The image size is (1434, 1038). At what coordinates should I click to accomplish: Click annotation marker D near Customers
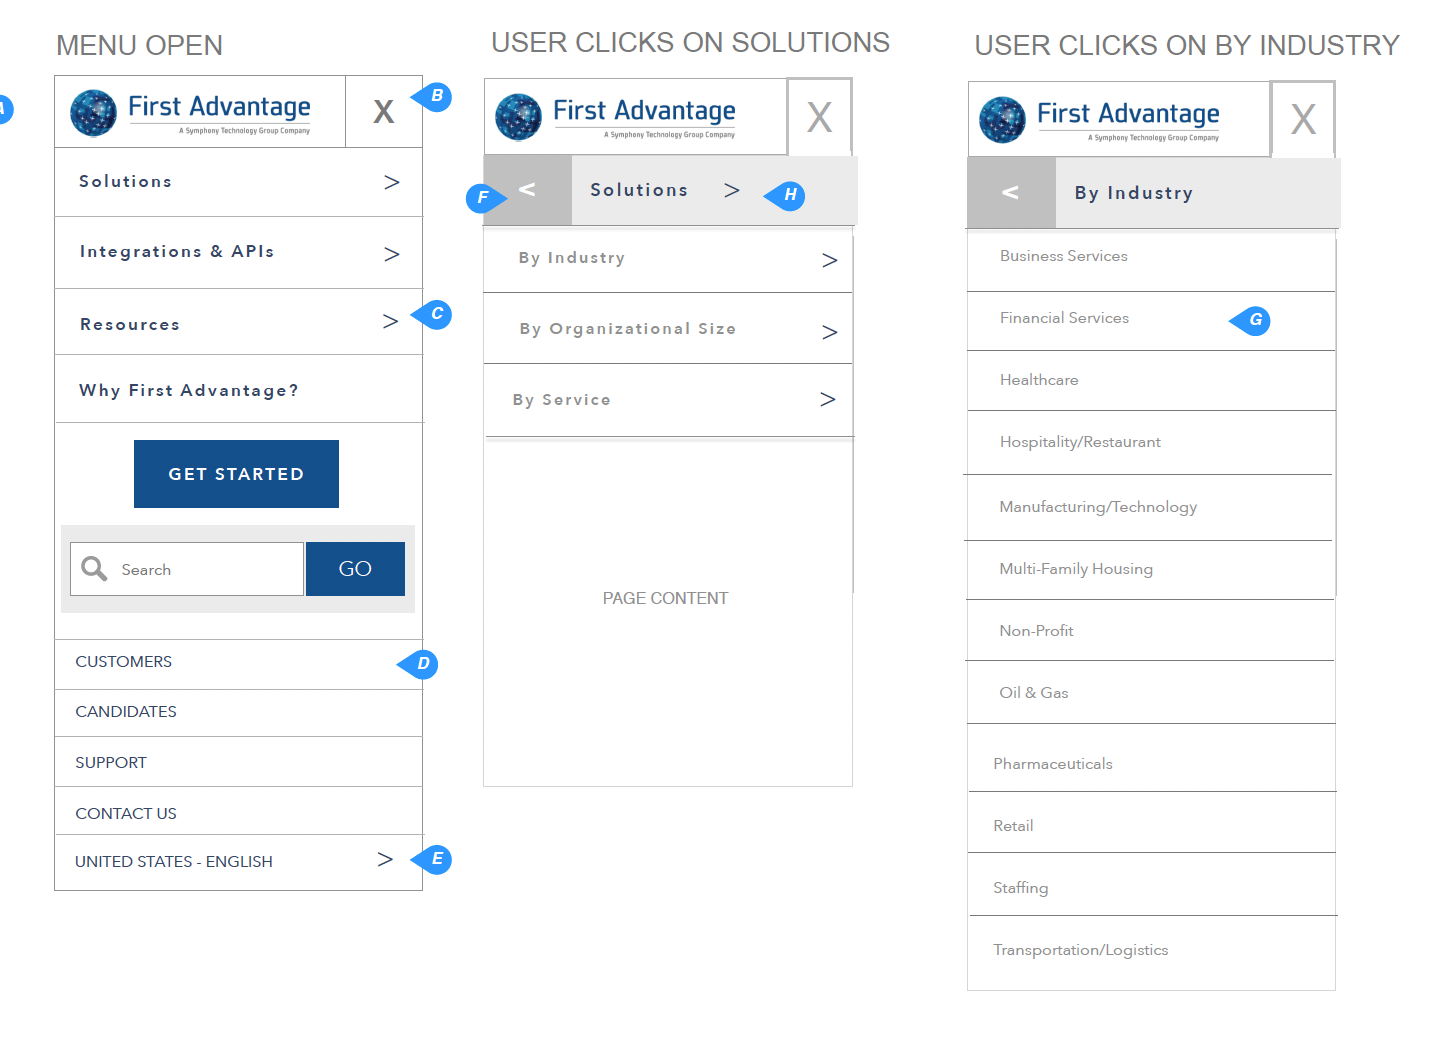[421, 664]
